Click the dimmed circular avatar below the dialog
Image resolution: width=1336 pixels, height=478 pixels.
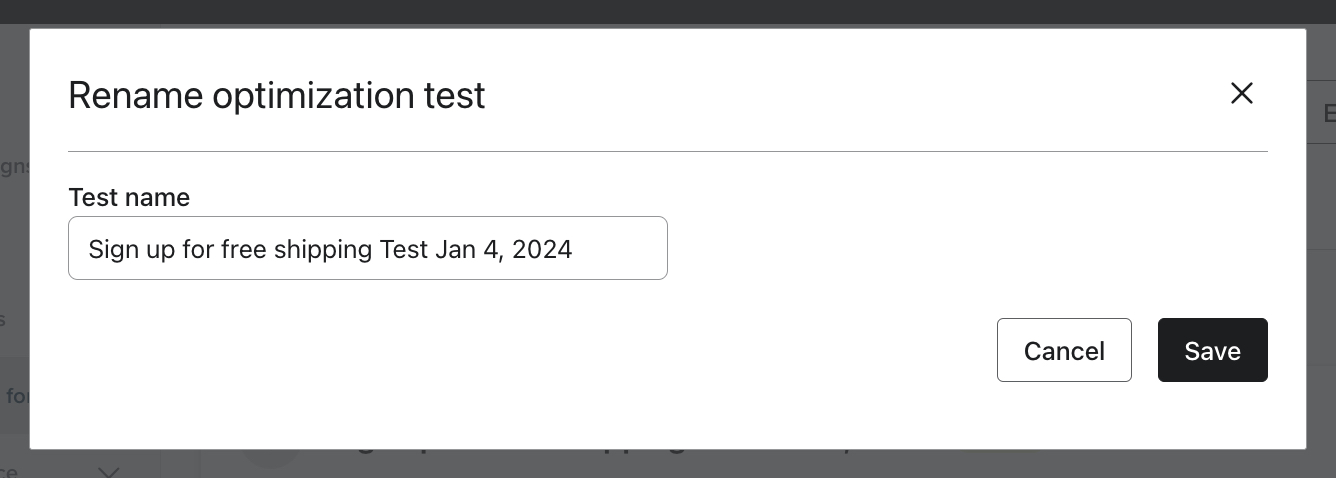pos(270,458)
